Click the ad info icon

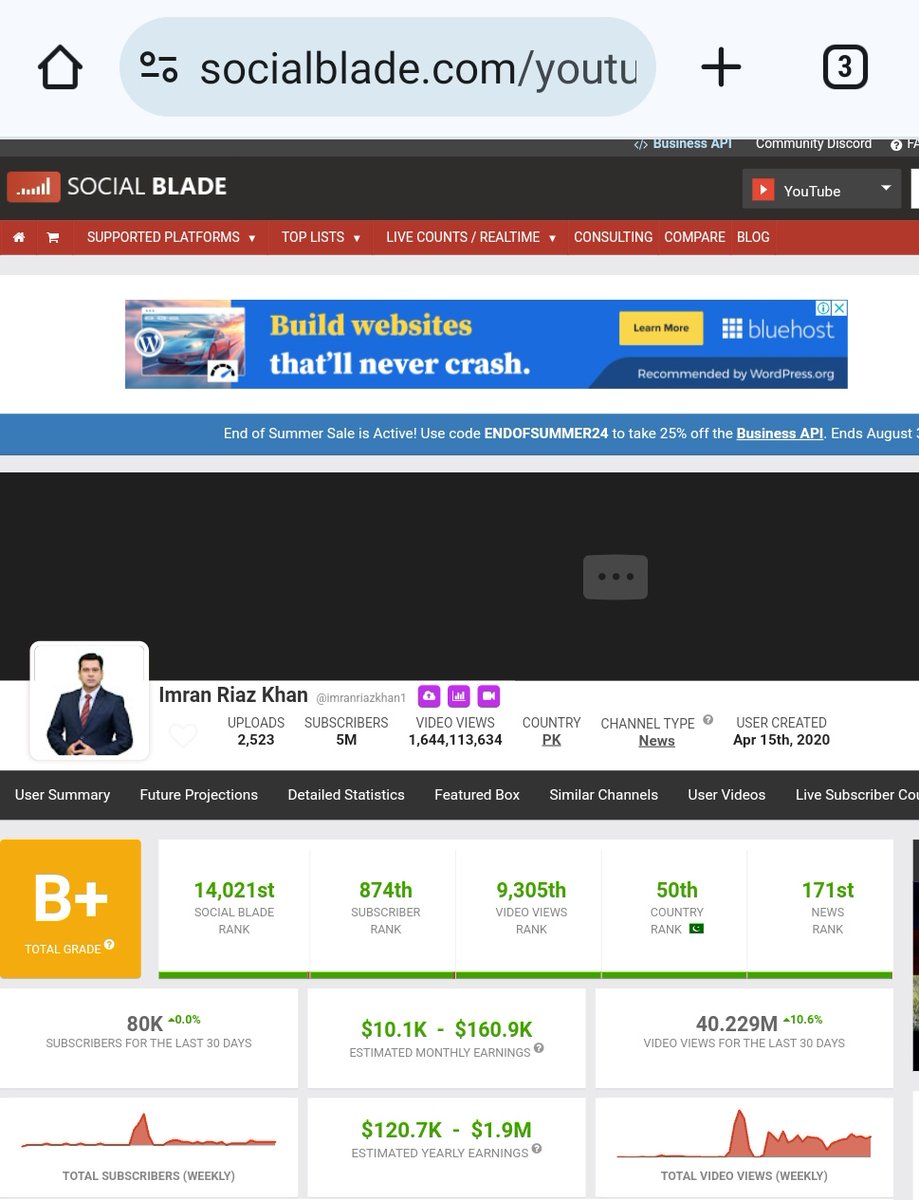[x=821, y=308]
